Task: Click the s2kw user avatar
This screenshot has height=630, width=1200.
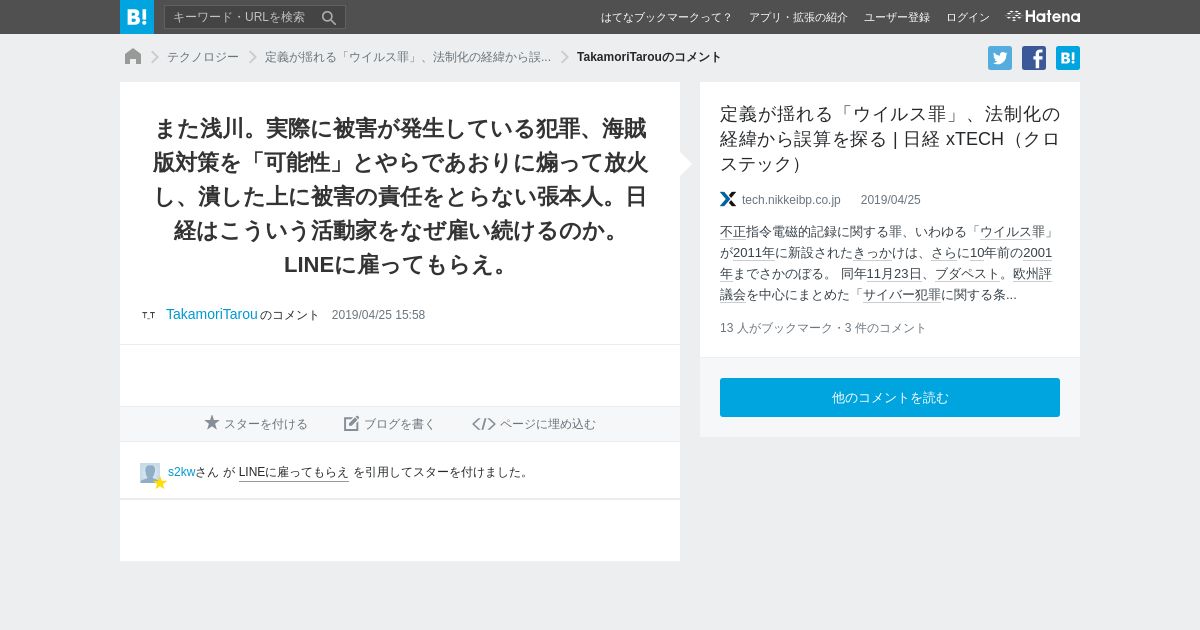Action: pyautogui.click(x=150, y=473)
